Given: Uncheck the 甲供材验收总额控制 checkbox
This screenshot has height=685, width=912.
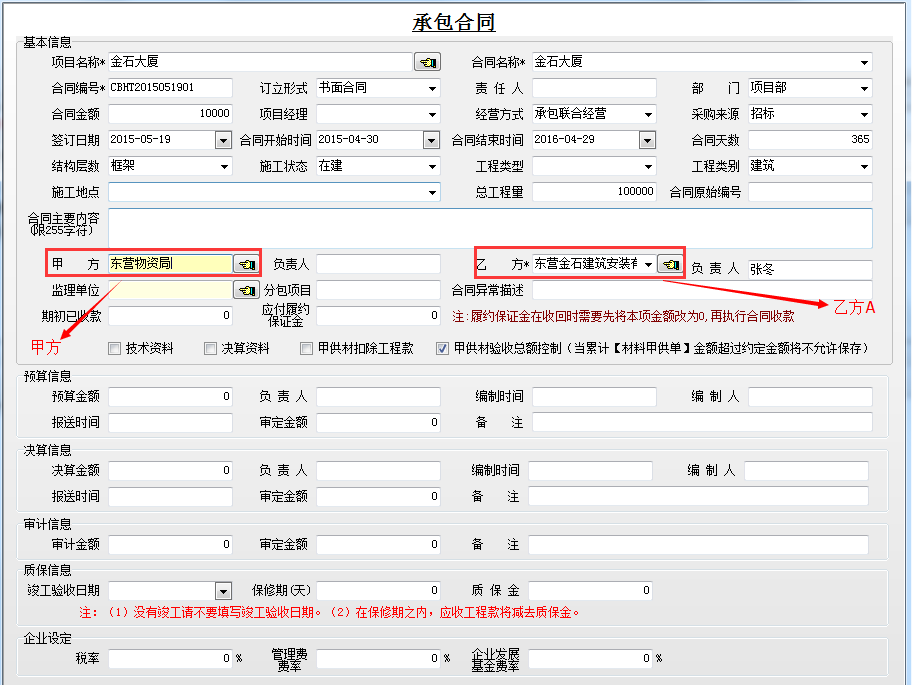Looking at the screenshot, I should pos(442,349).
